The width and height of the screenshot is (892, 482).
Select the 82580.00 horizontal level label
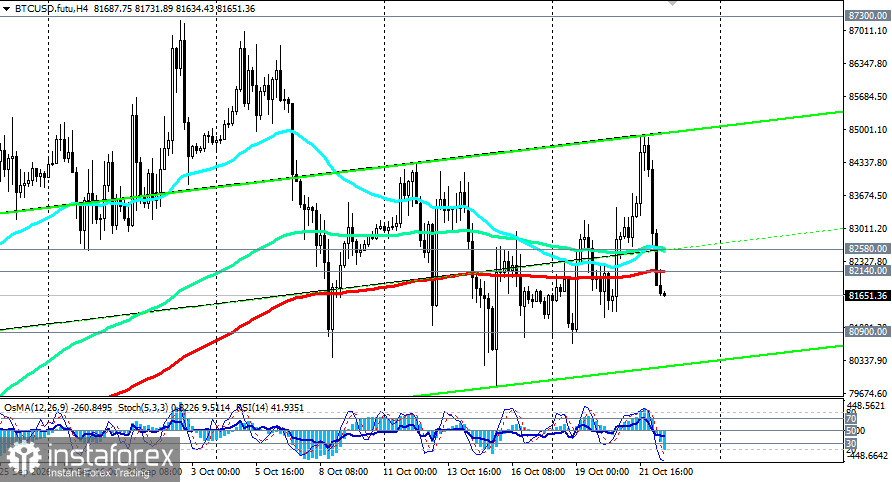[x=867, y=249]
